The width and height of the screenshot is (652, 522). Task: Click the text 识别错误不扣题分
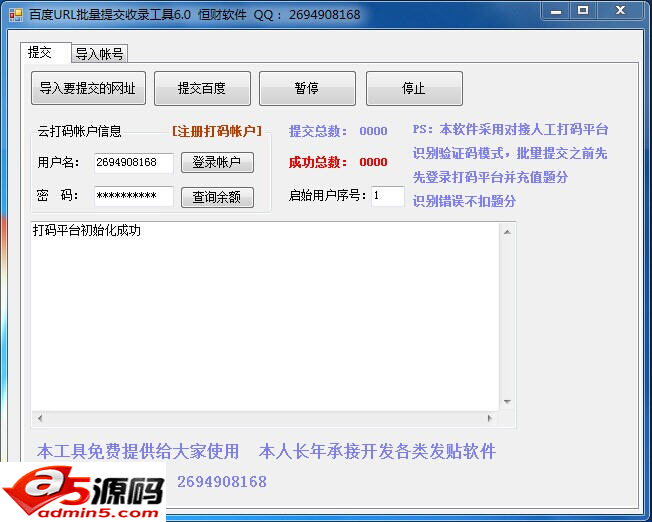tap(464, 201)
